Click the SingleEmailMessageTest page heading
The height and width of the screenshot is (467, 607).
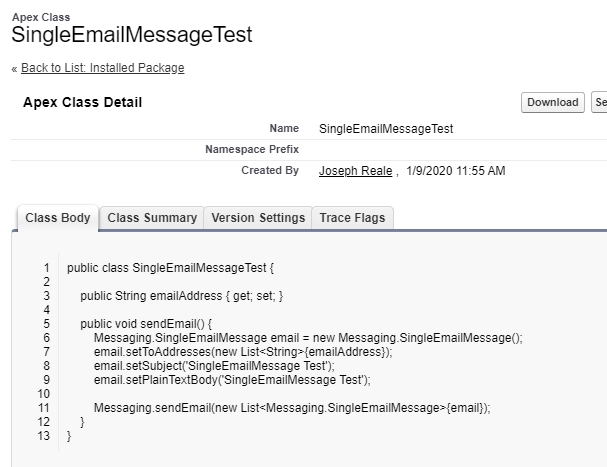132,34
